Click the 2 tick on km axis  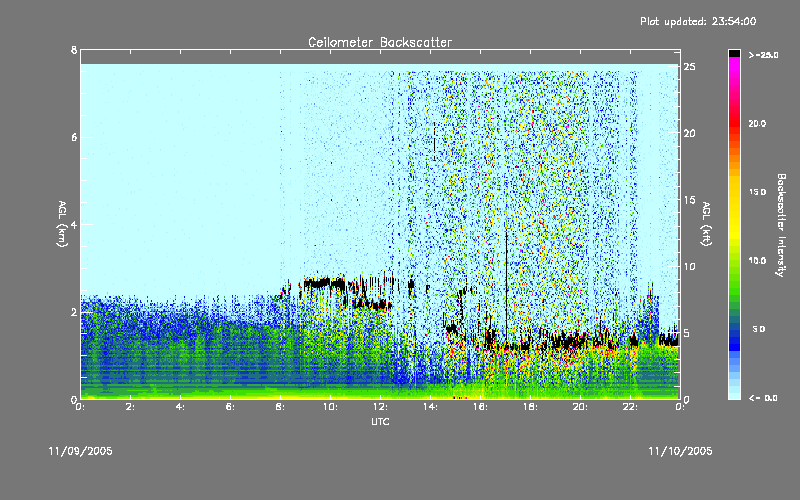[x=74, y=312]
